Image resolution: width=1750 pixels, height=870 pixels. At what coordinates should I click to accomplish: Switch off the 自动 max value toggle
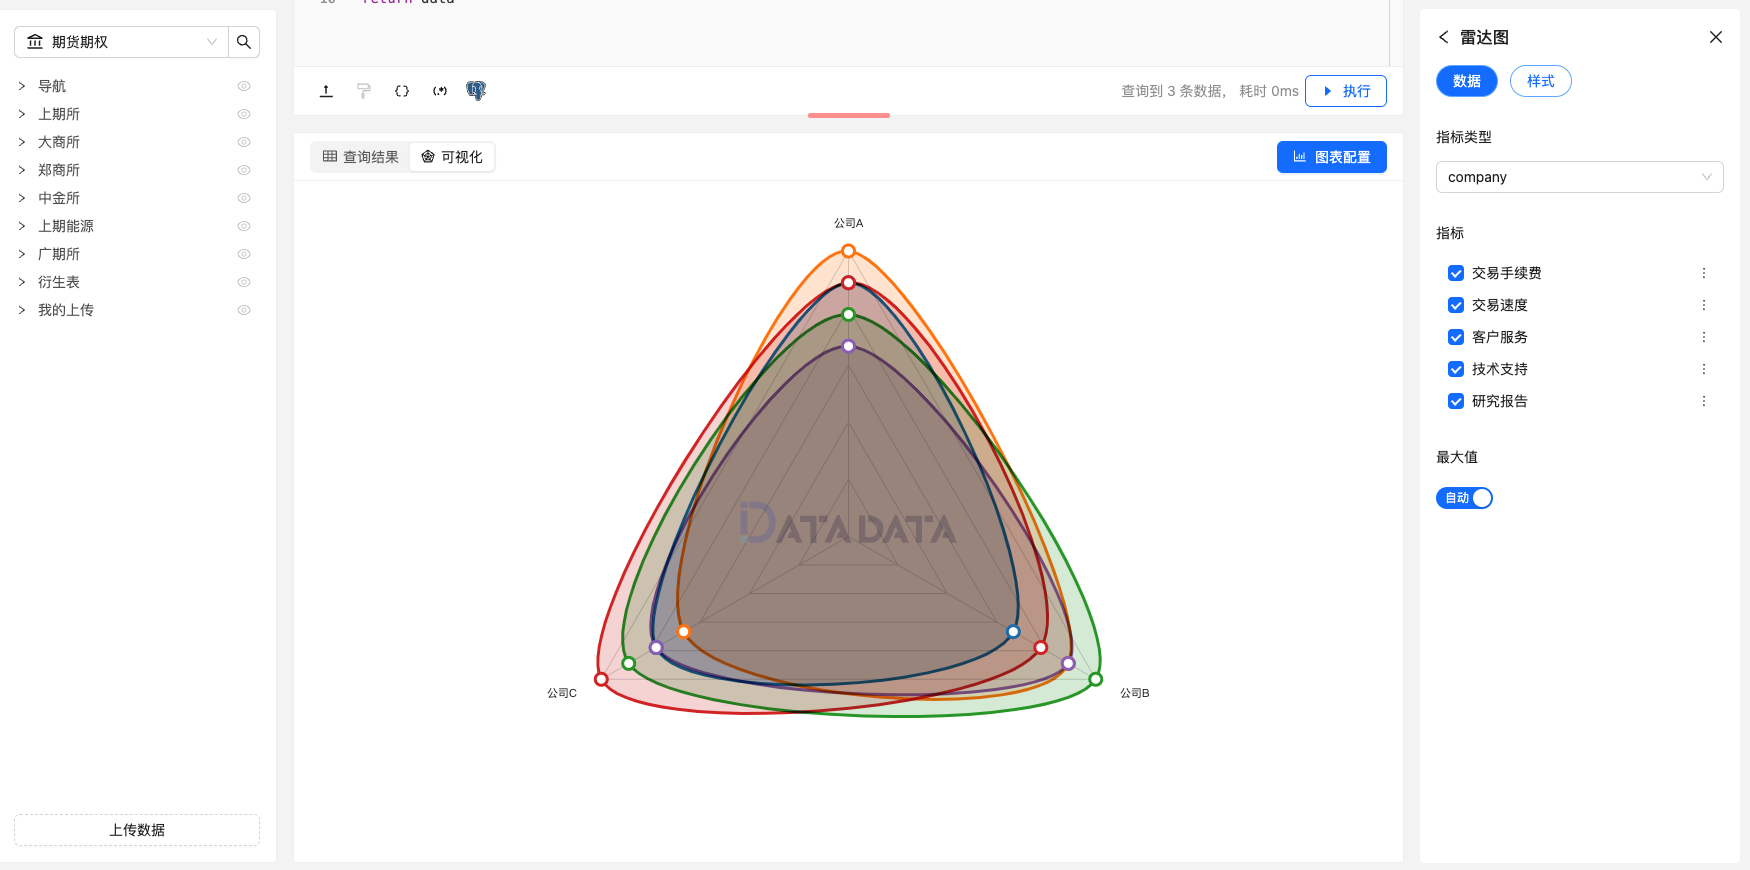1464,498
